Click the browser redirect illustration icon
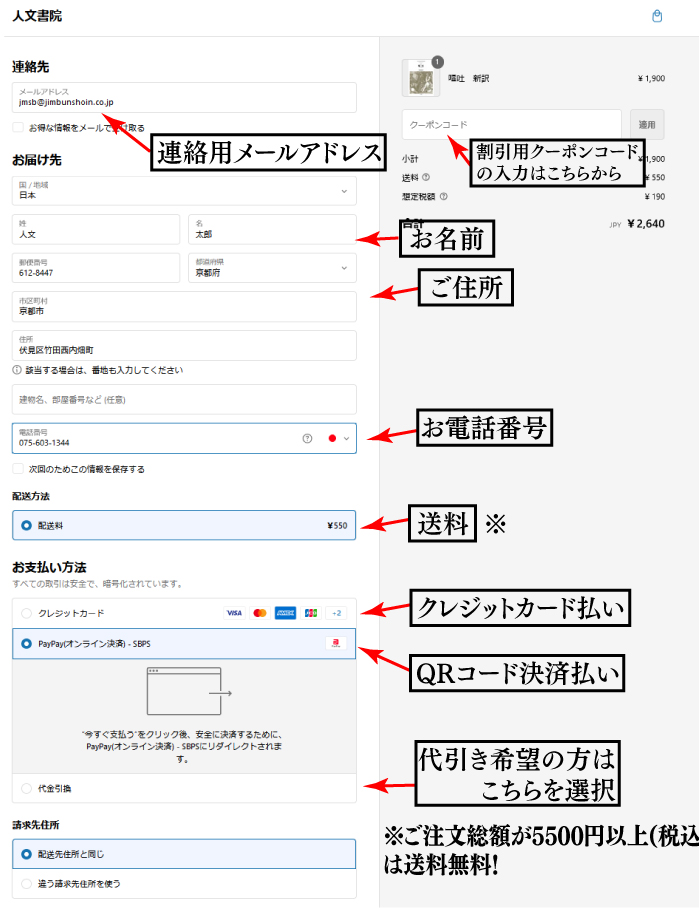The image size is (699, 908). click(x=189, y=691)
